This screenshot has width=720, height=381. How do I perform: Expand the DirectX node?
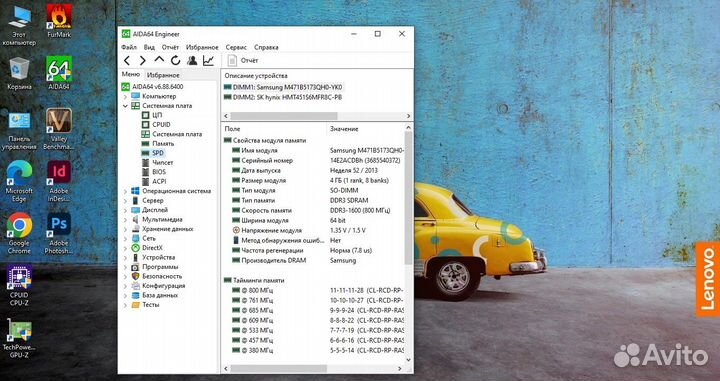pyautogui.click(x=125, y=248)
